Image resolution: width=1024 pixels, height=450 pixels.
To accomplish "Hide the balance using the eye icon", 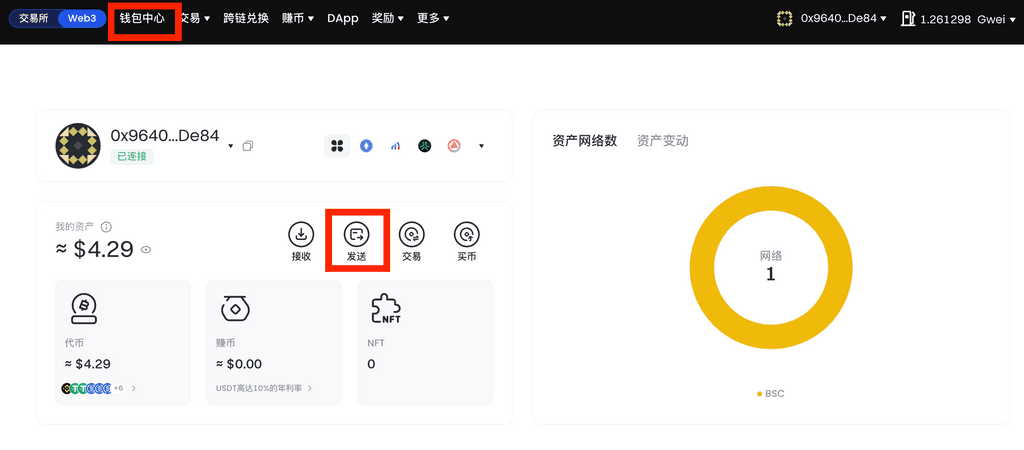I will (146, 250).
